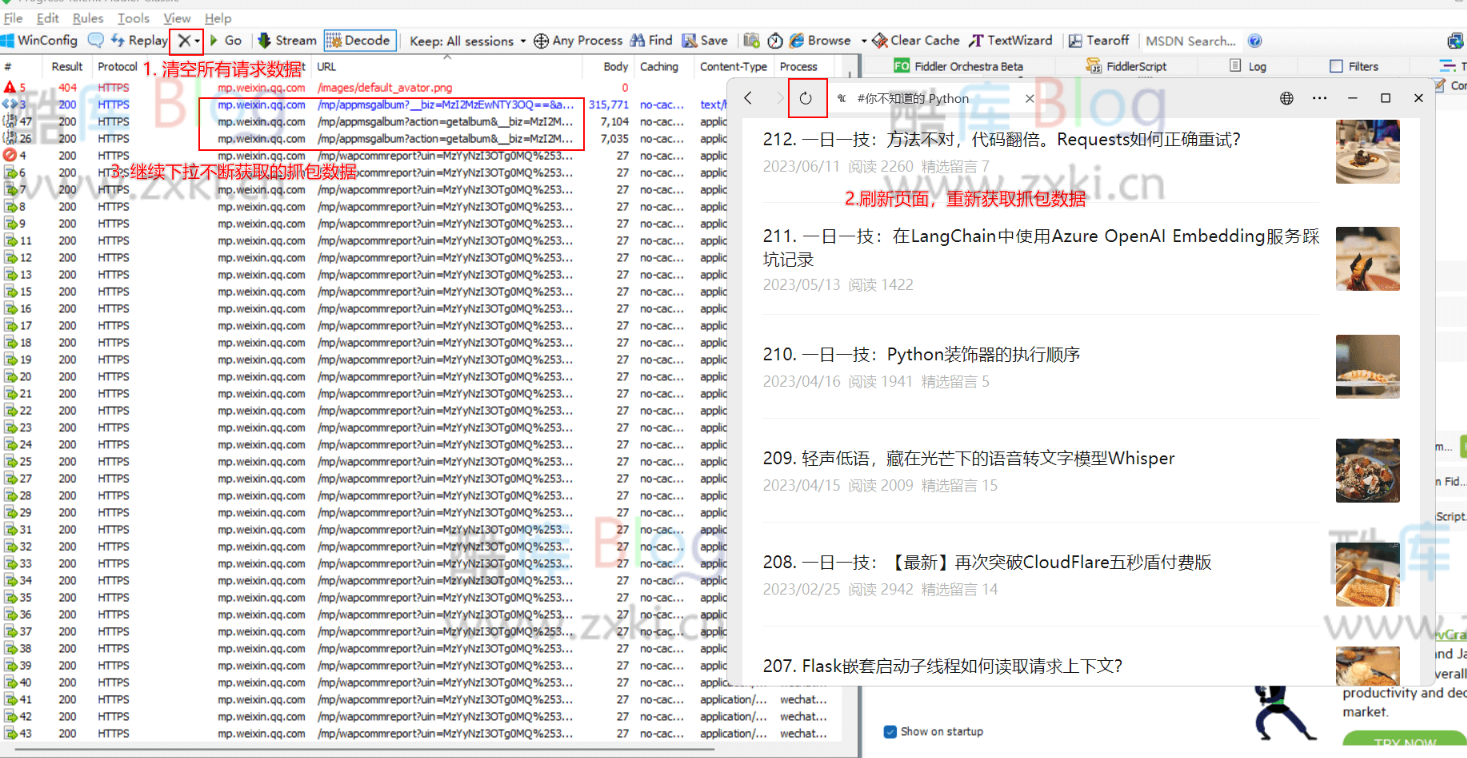Refresh the #你不知道的Python page
Viewport: 1467px width, 758px height.
point(807,98)
